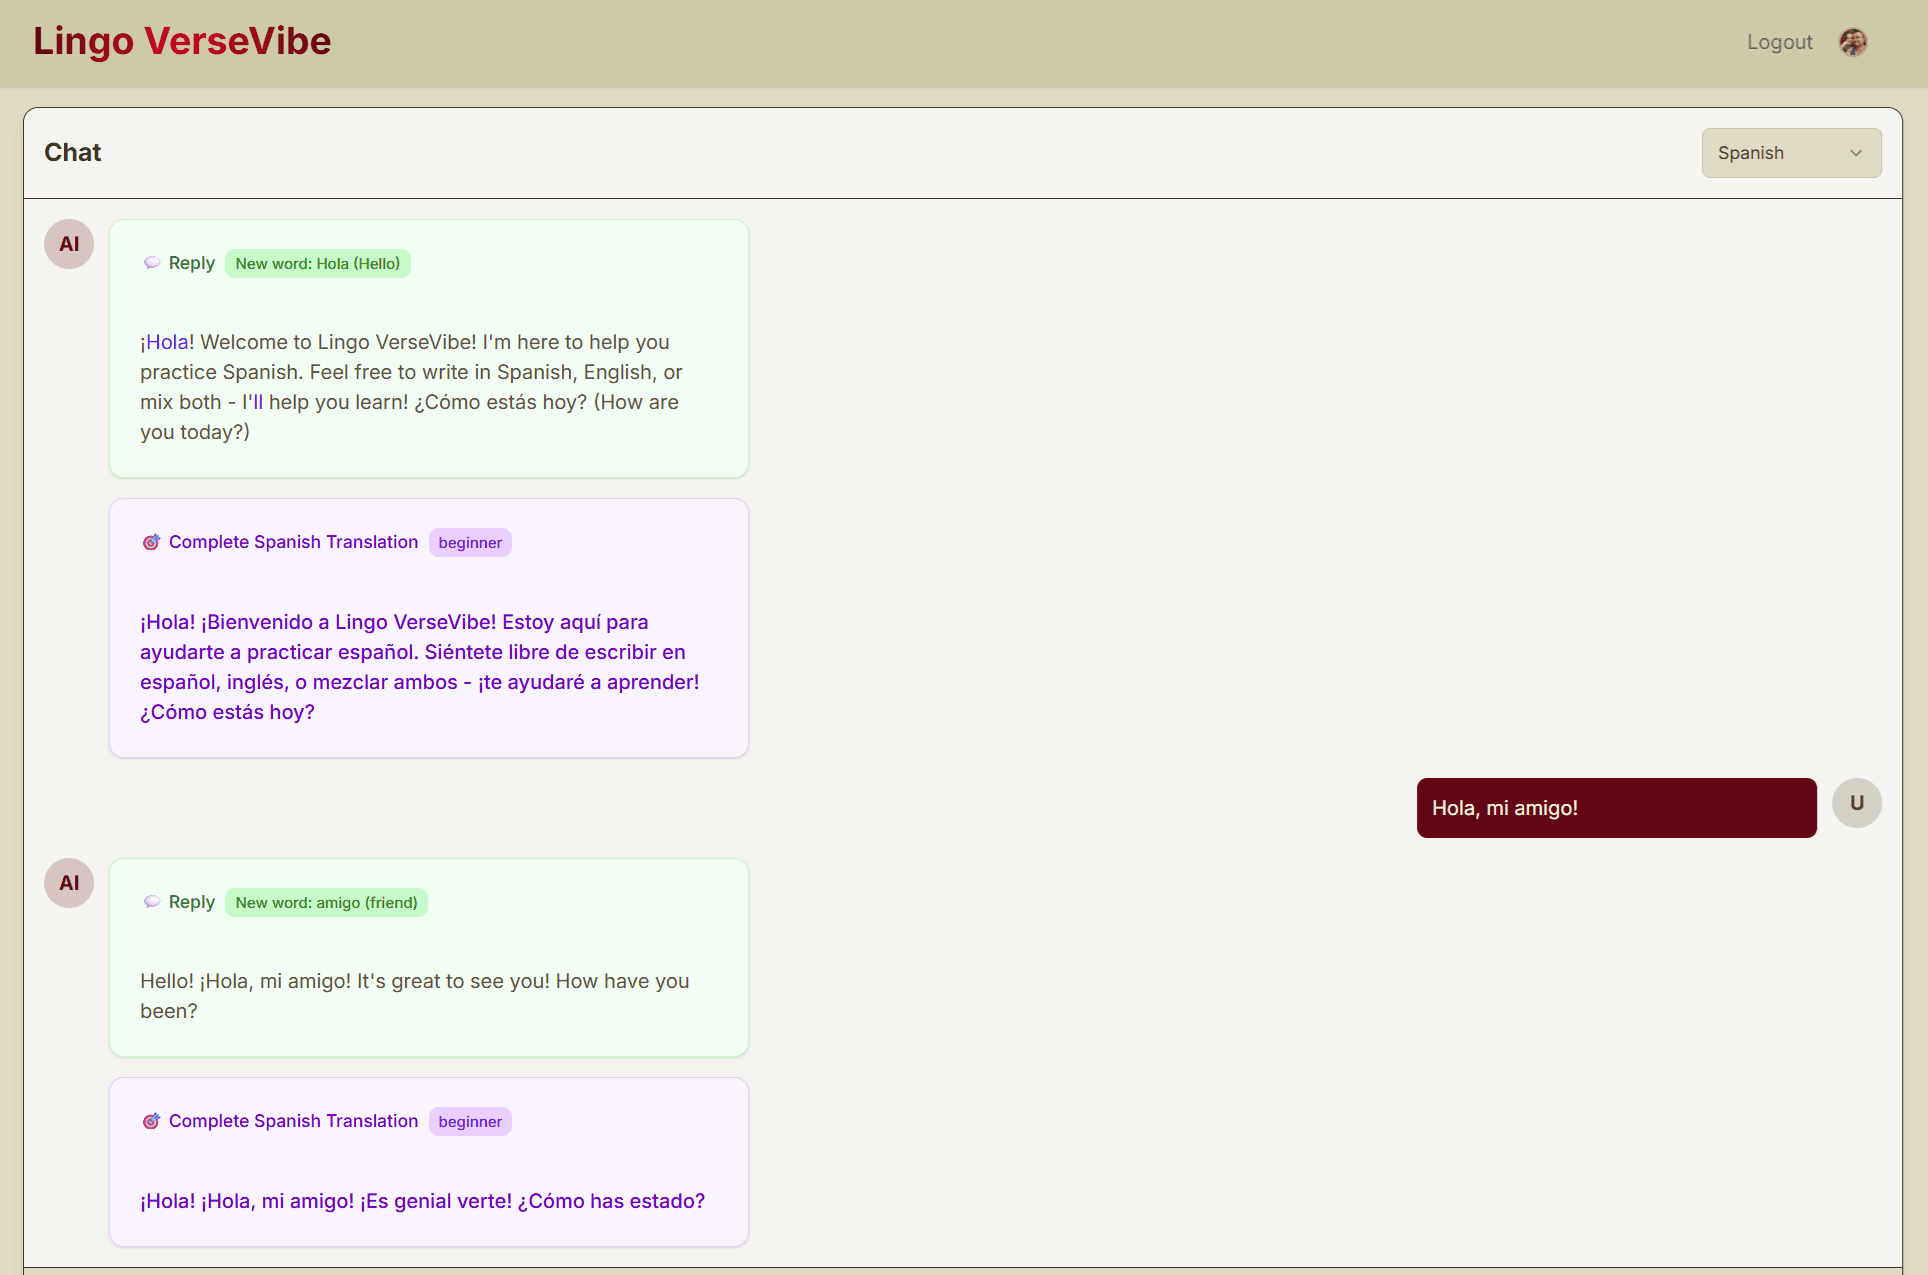
Task: Click the U user avatar badge
Action: 1856,803
